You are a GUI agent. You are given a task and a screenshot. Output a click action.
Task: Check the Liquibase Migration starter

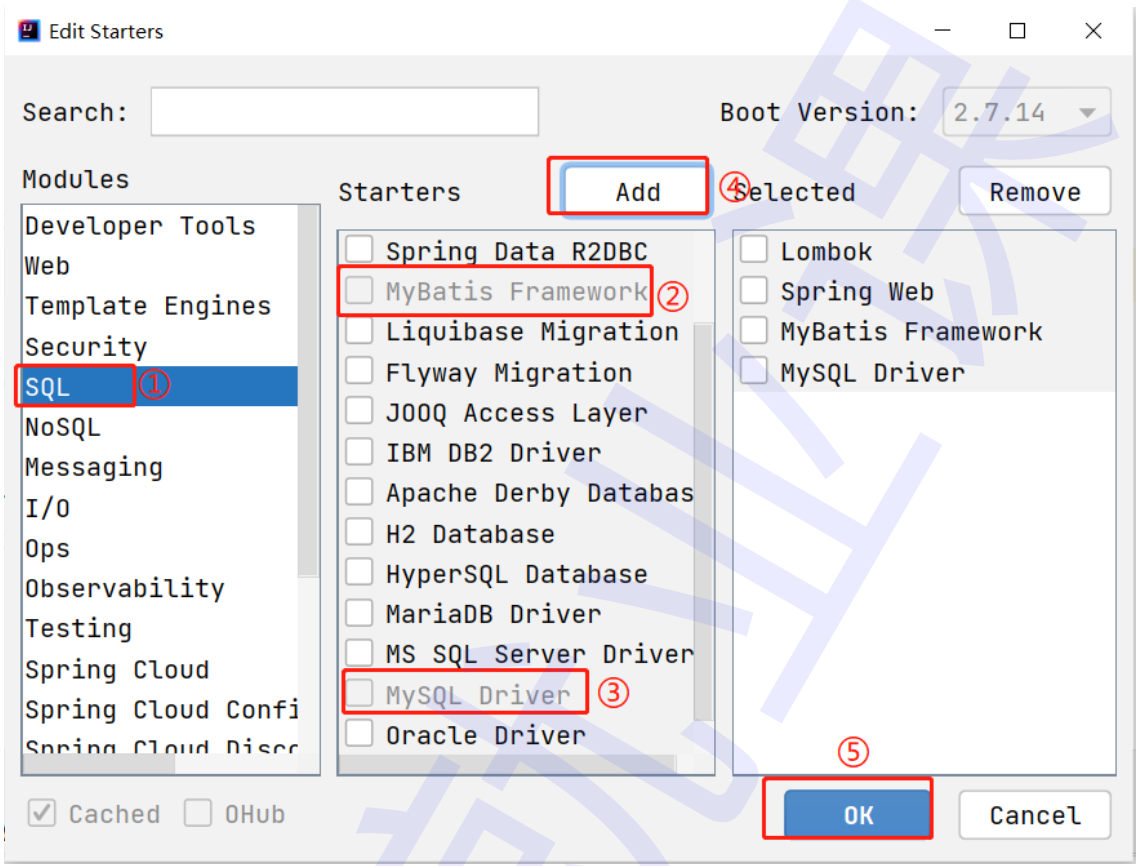pos(359,330)
